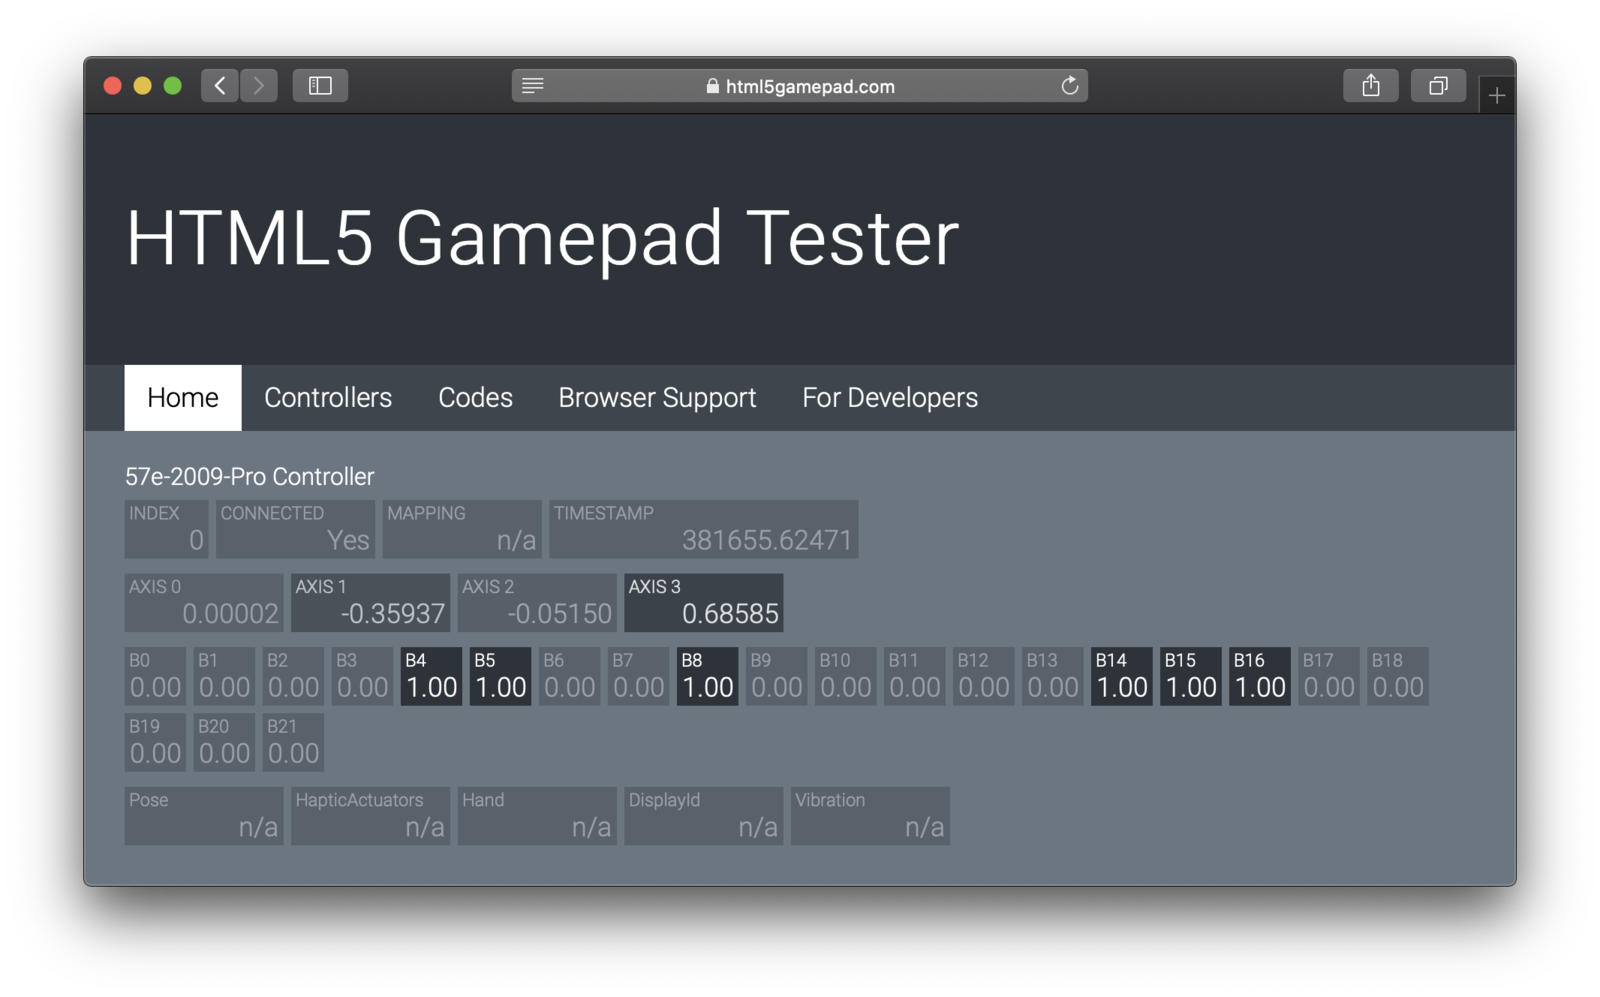Show all tabs overview icon

1438,86
